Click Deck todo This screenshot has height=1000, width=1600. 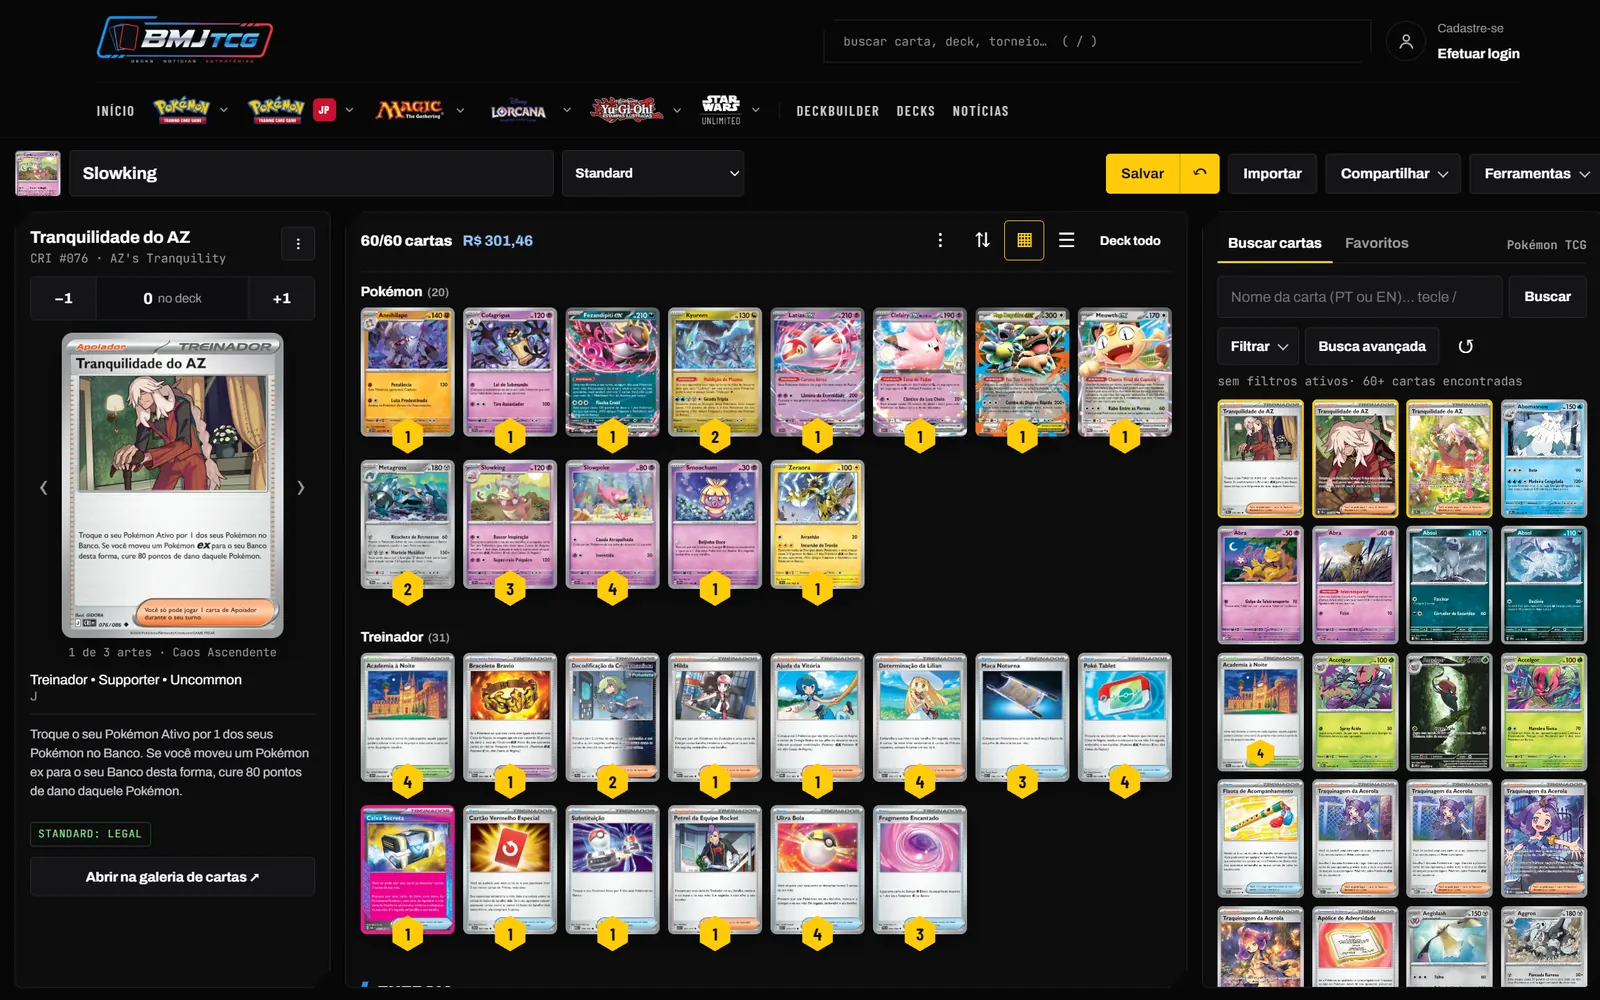tap(1130, 240)
